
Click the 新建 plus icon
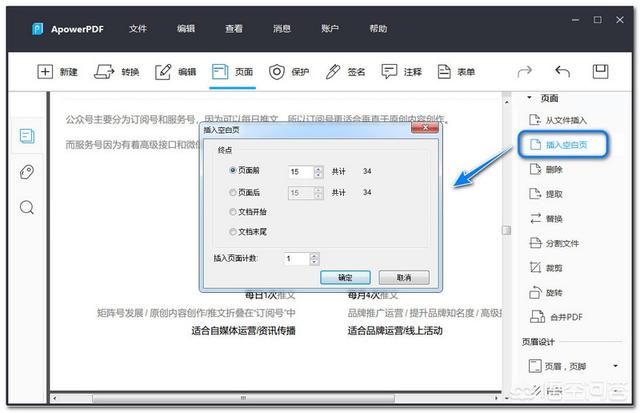pyautogui.click(x=45, y=72)
